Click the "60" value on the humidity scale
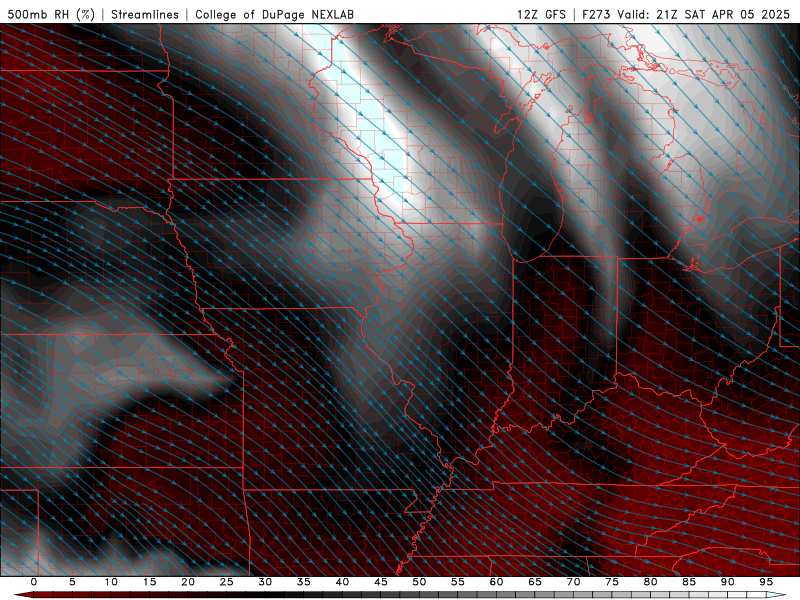This screenshot has width=800, height=600. 496,582
